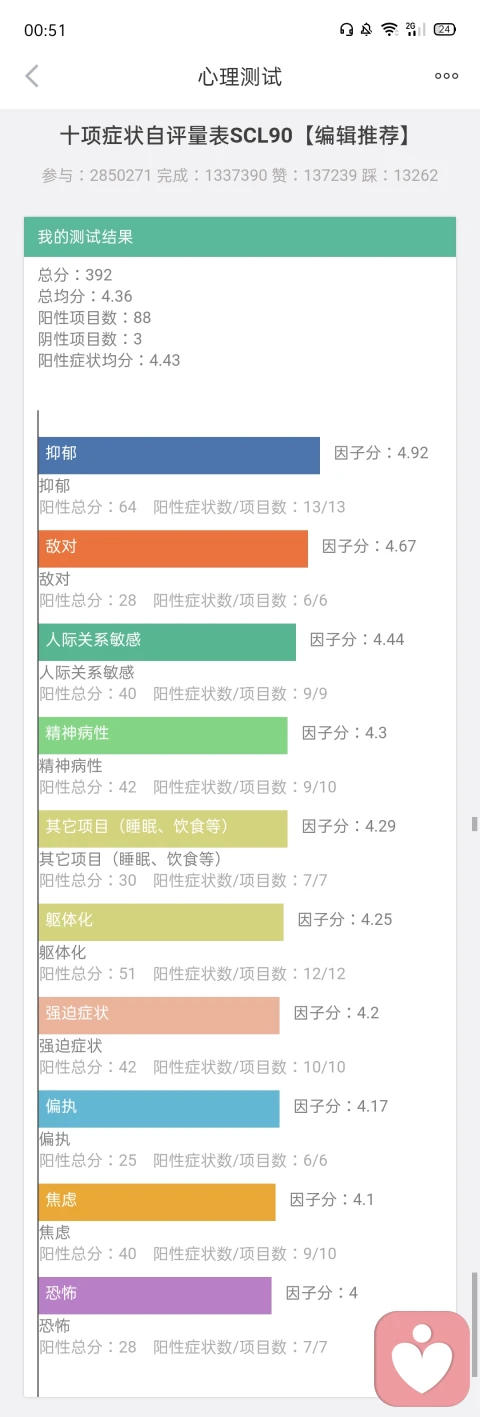
Task: Tap the back arrow icon
Action: pyautogui.click(x=32, y=76)
